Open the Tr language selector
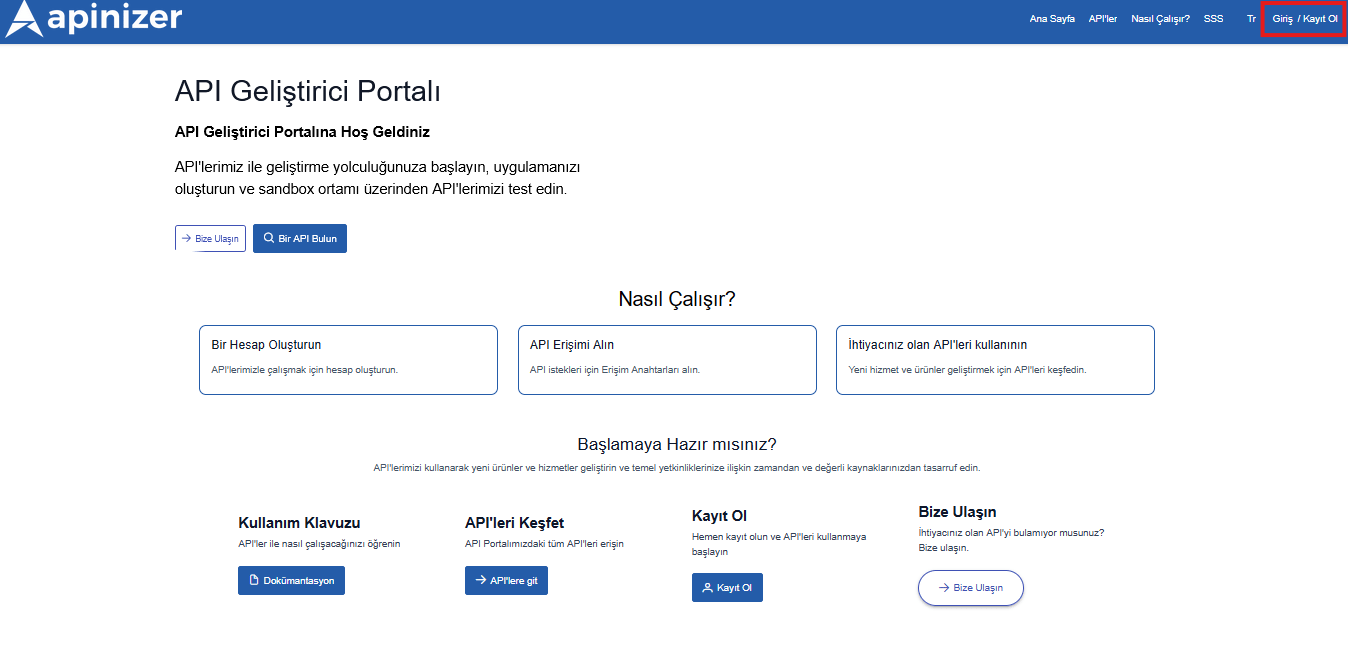Image resolution: width=1348 pixels, height=654 pixels. pyautogui.click(x=1251, y=19)
